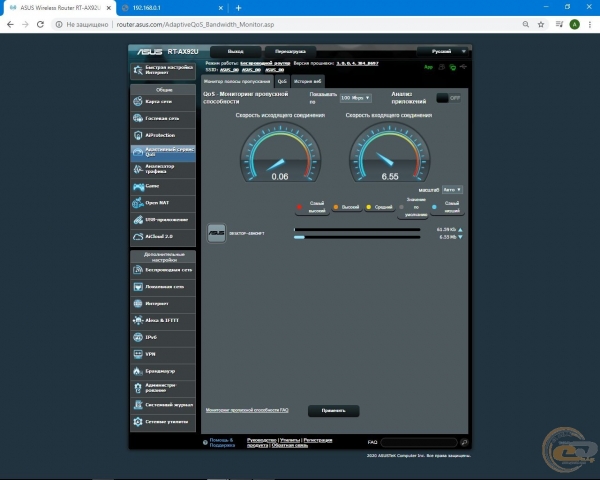Click the FAQ search magnifier icon

click(464, 442)
